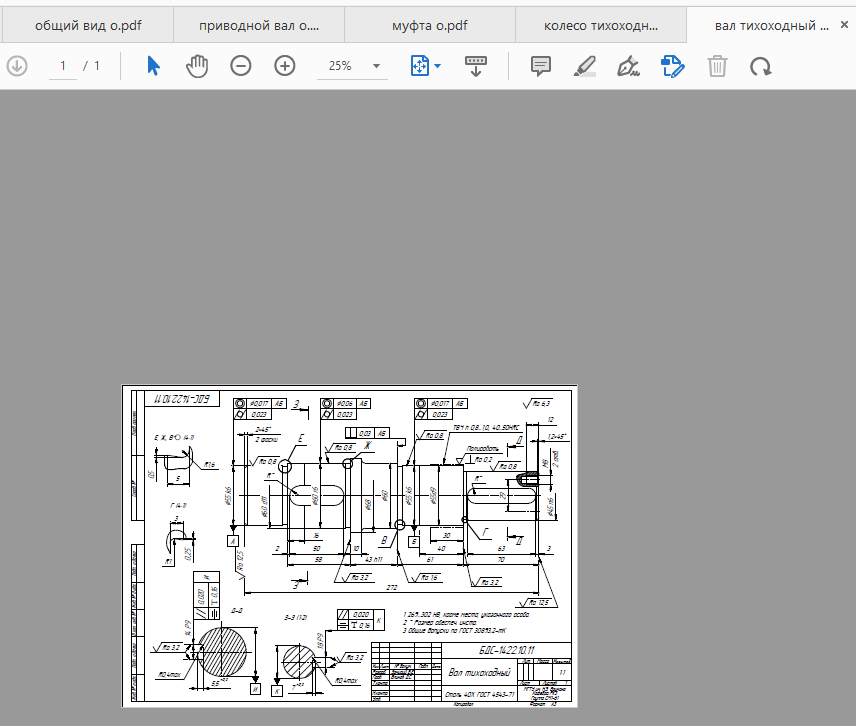This screenshot has width=856, height=726.
Task: Activate the Hand pan tool
Action: pyautogui.click(x=197, y=66)
